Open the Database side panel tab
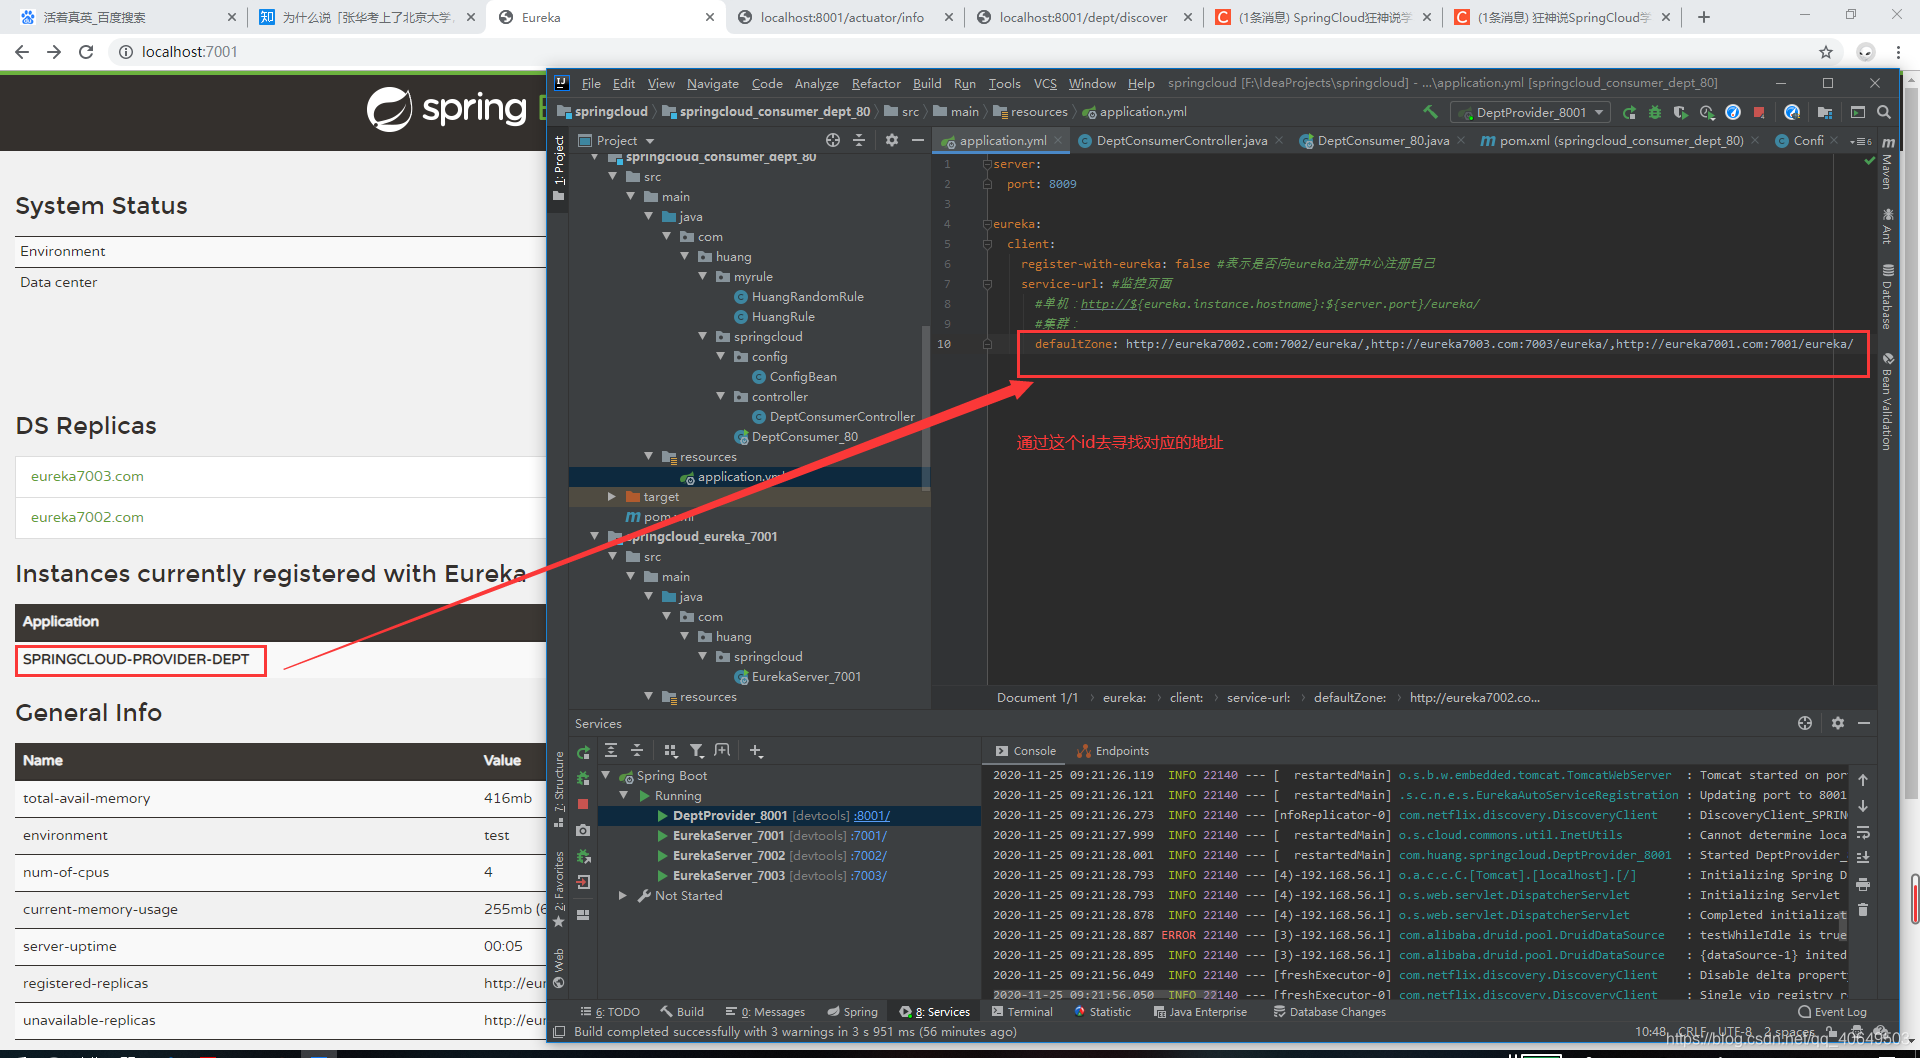 (x=1888, y=296)
